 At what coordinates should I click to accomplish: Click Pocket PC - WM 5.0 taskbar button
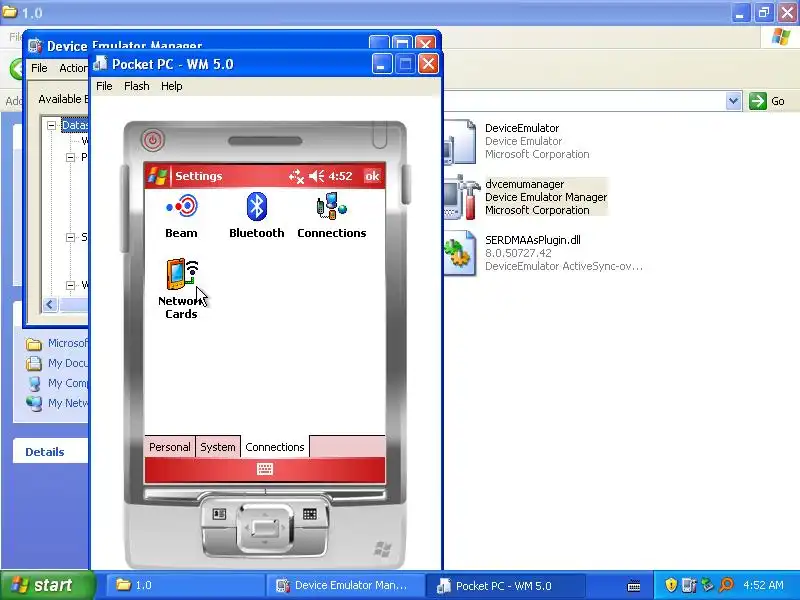tap(505, 585)
